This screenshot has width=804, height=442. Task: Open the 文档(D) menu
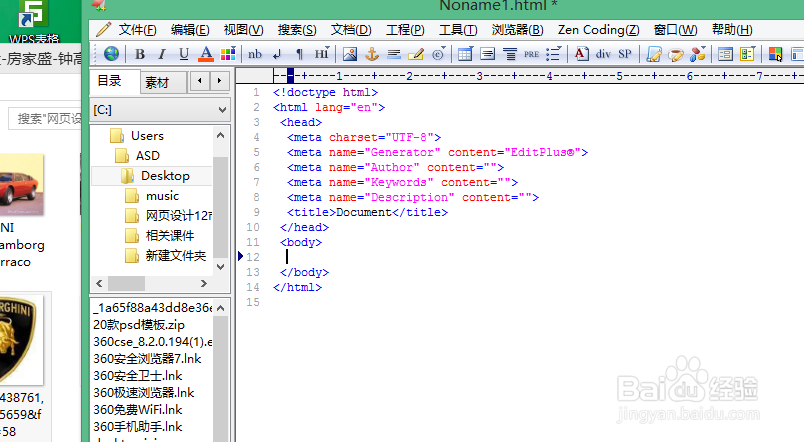(x=351, y=30)
